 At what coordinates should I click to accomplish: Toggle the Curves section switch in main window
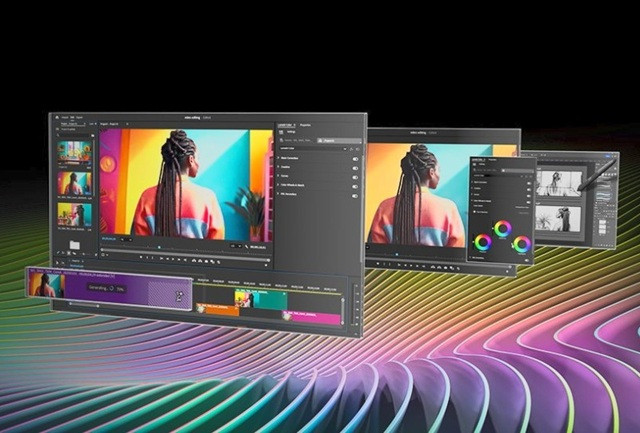click(355, 177)
